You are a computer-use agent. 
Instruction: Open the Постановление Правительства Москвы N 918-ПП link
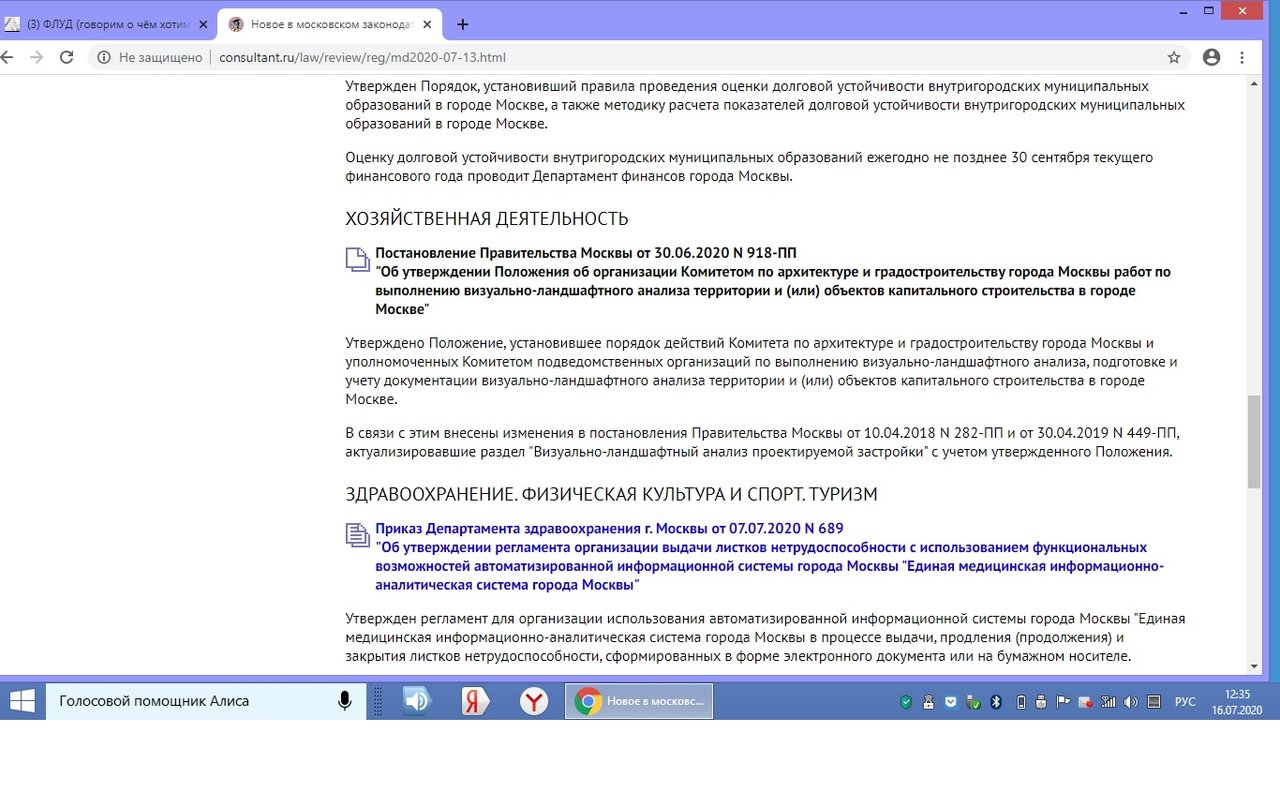coord(586,253)
